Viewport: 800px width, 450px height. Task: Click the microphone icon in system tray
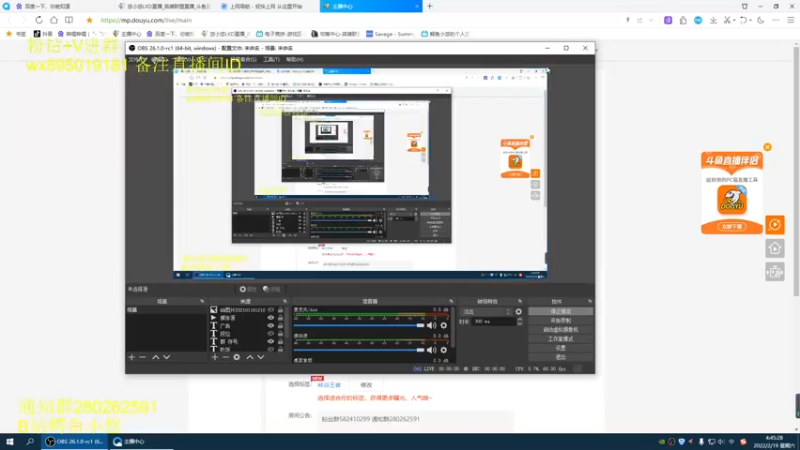click(x=701, y=441)
